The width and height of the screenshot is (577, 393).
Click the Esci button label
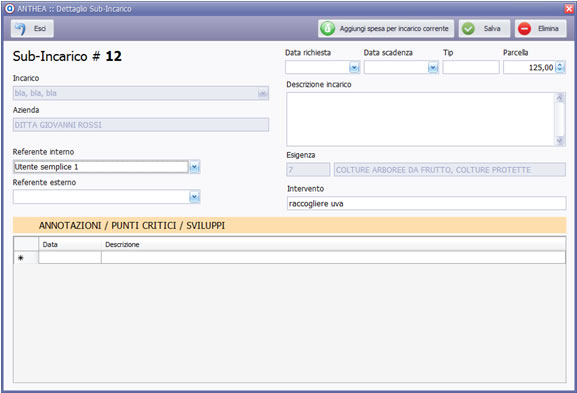40,29
